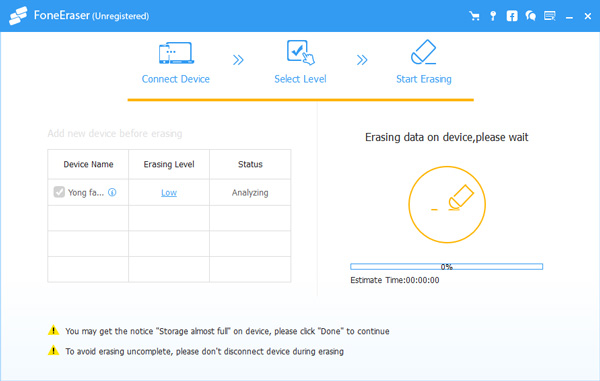This screenshot has height=381, width=600.
Task: Close the FoneEraser window
Action: [x=588, y=16]
